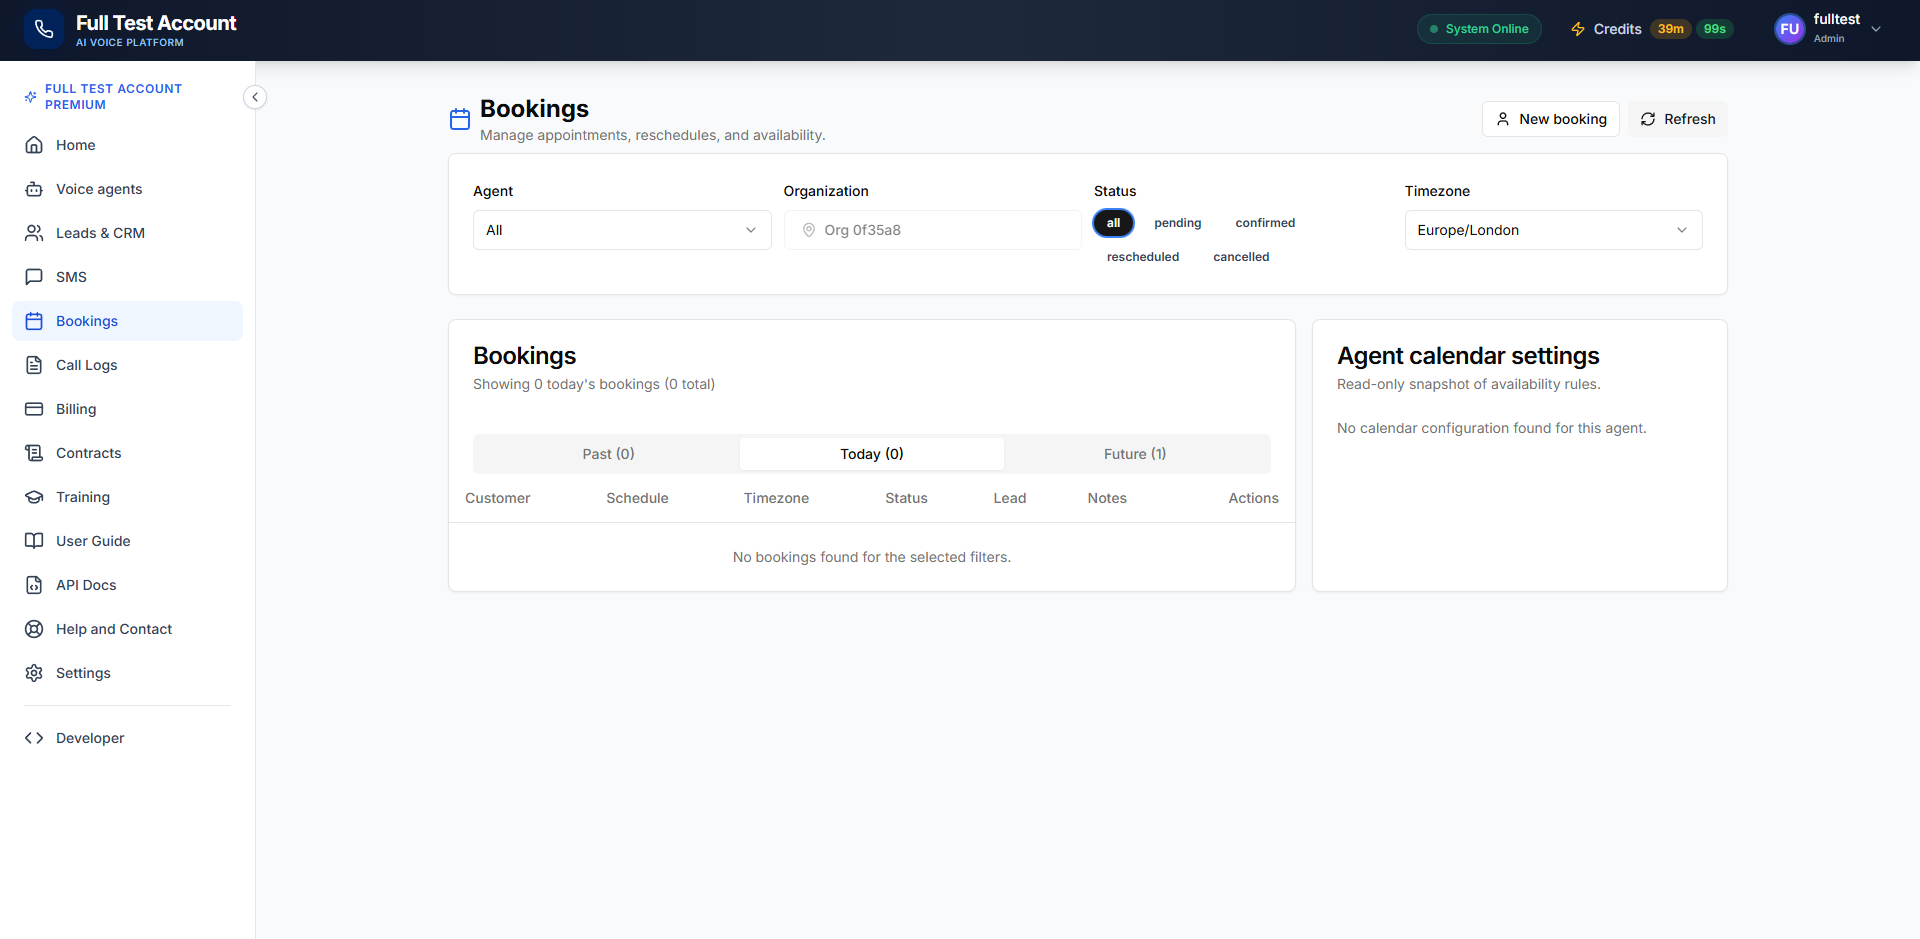1920x939 pixels.
Task: Filter bookings by 'confirmed' status
Action: [1264, 223]
